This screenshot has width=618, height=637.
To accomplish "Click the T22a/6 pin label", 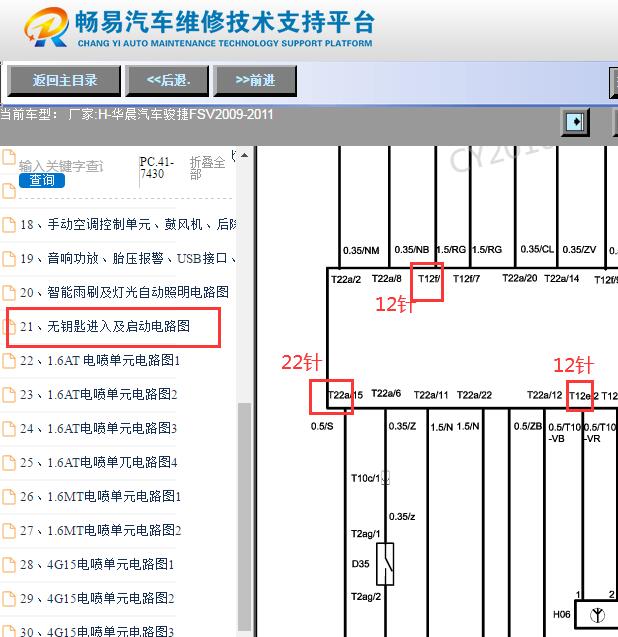I will [386, 393].
